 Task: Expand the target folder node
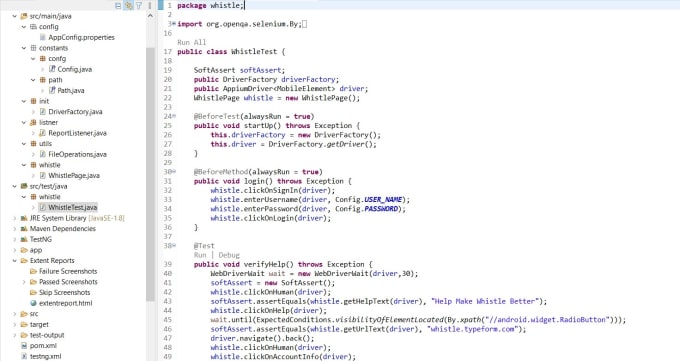pyautogui.click(x=15, y=324)
